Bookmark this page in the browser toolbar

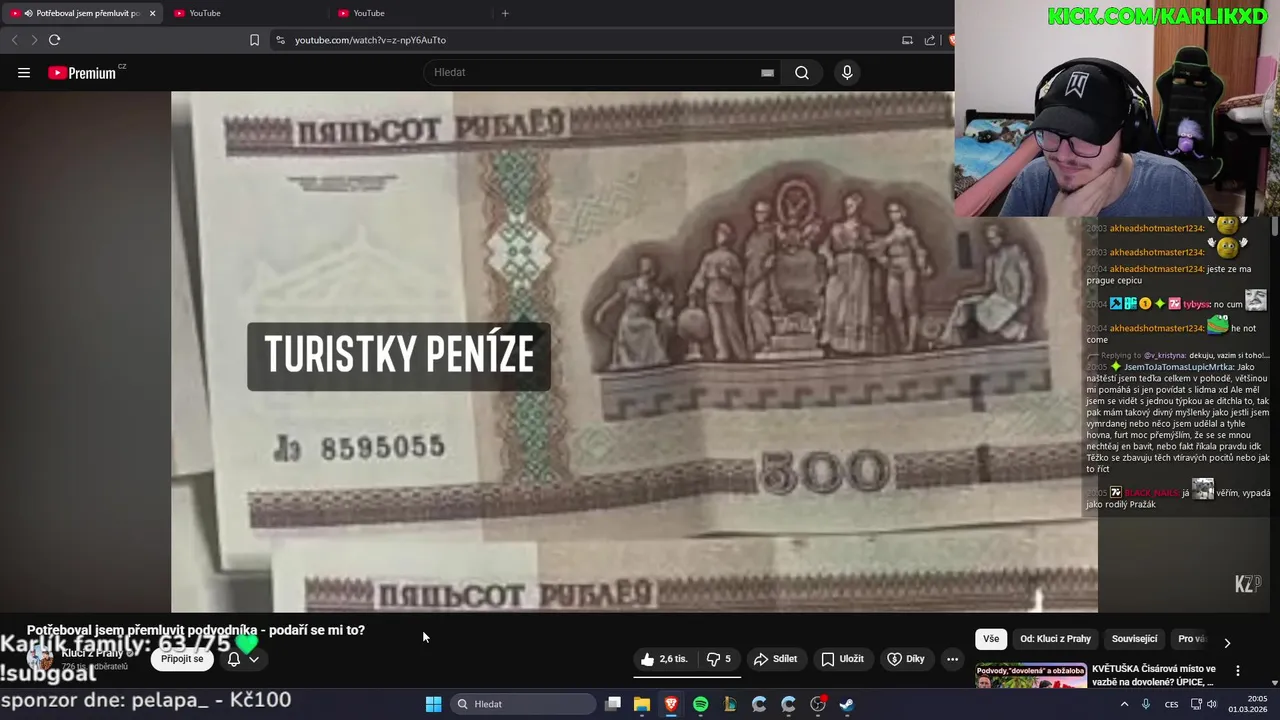pyautogui.click(x=254, y=40)
